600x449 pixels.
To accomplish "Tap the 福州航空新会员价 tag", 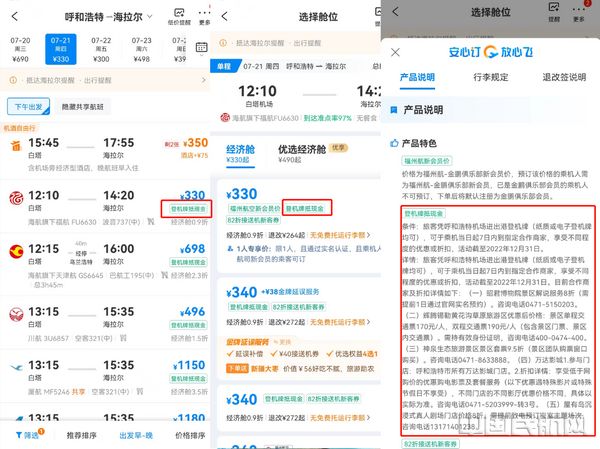I will 254,208.
